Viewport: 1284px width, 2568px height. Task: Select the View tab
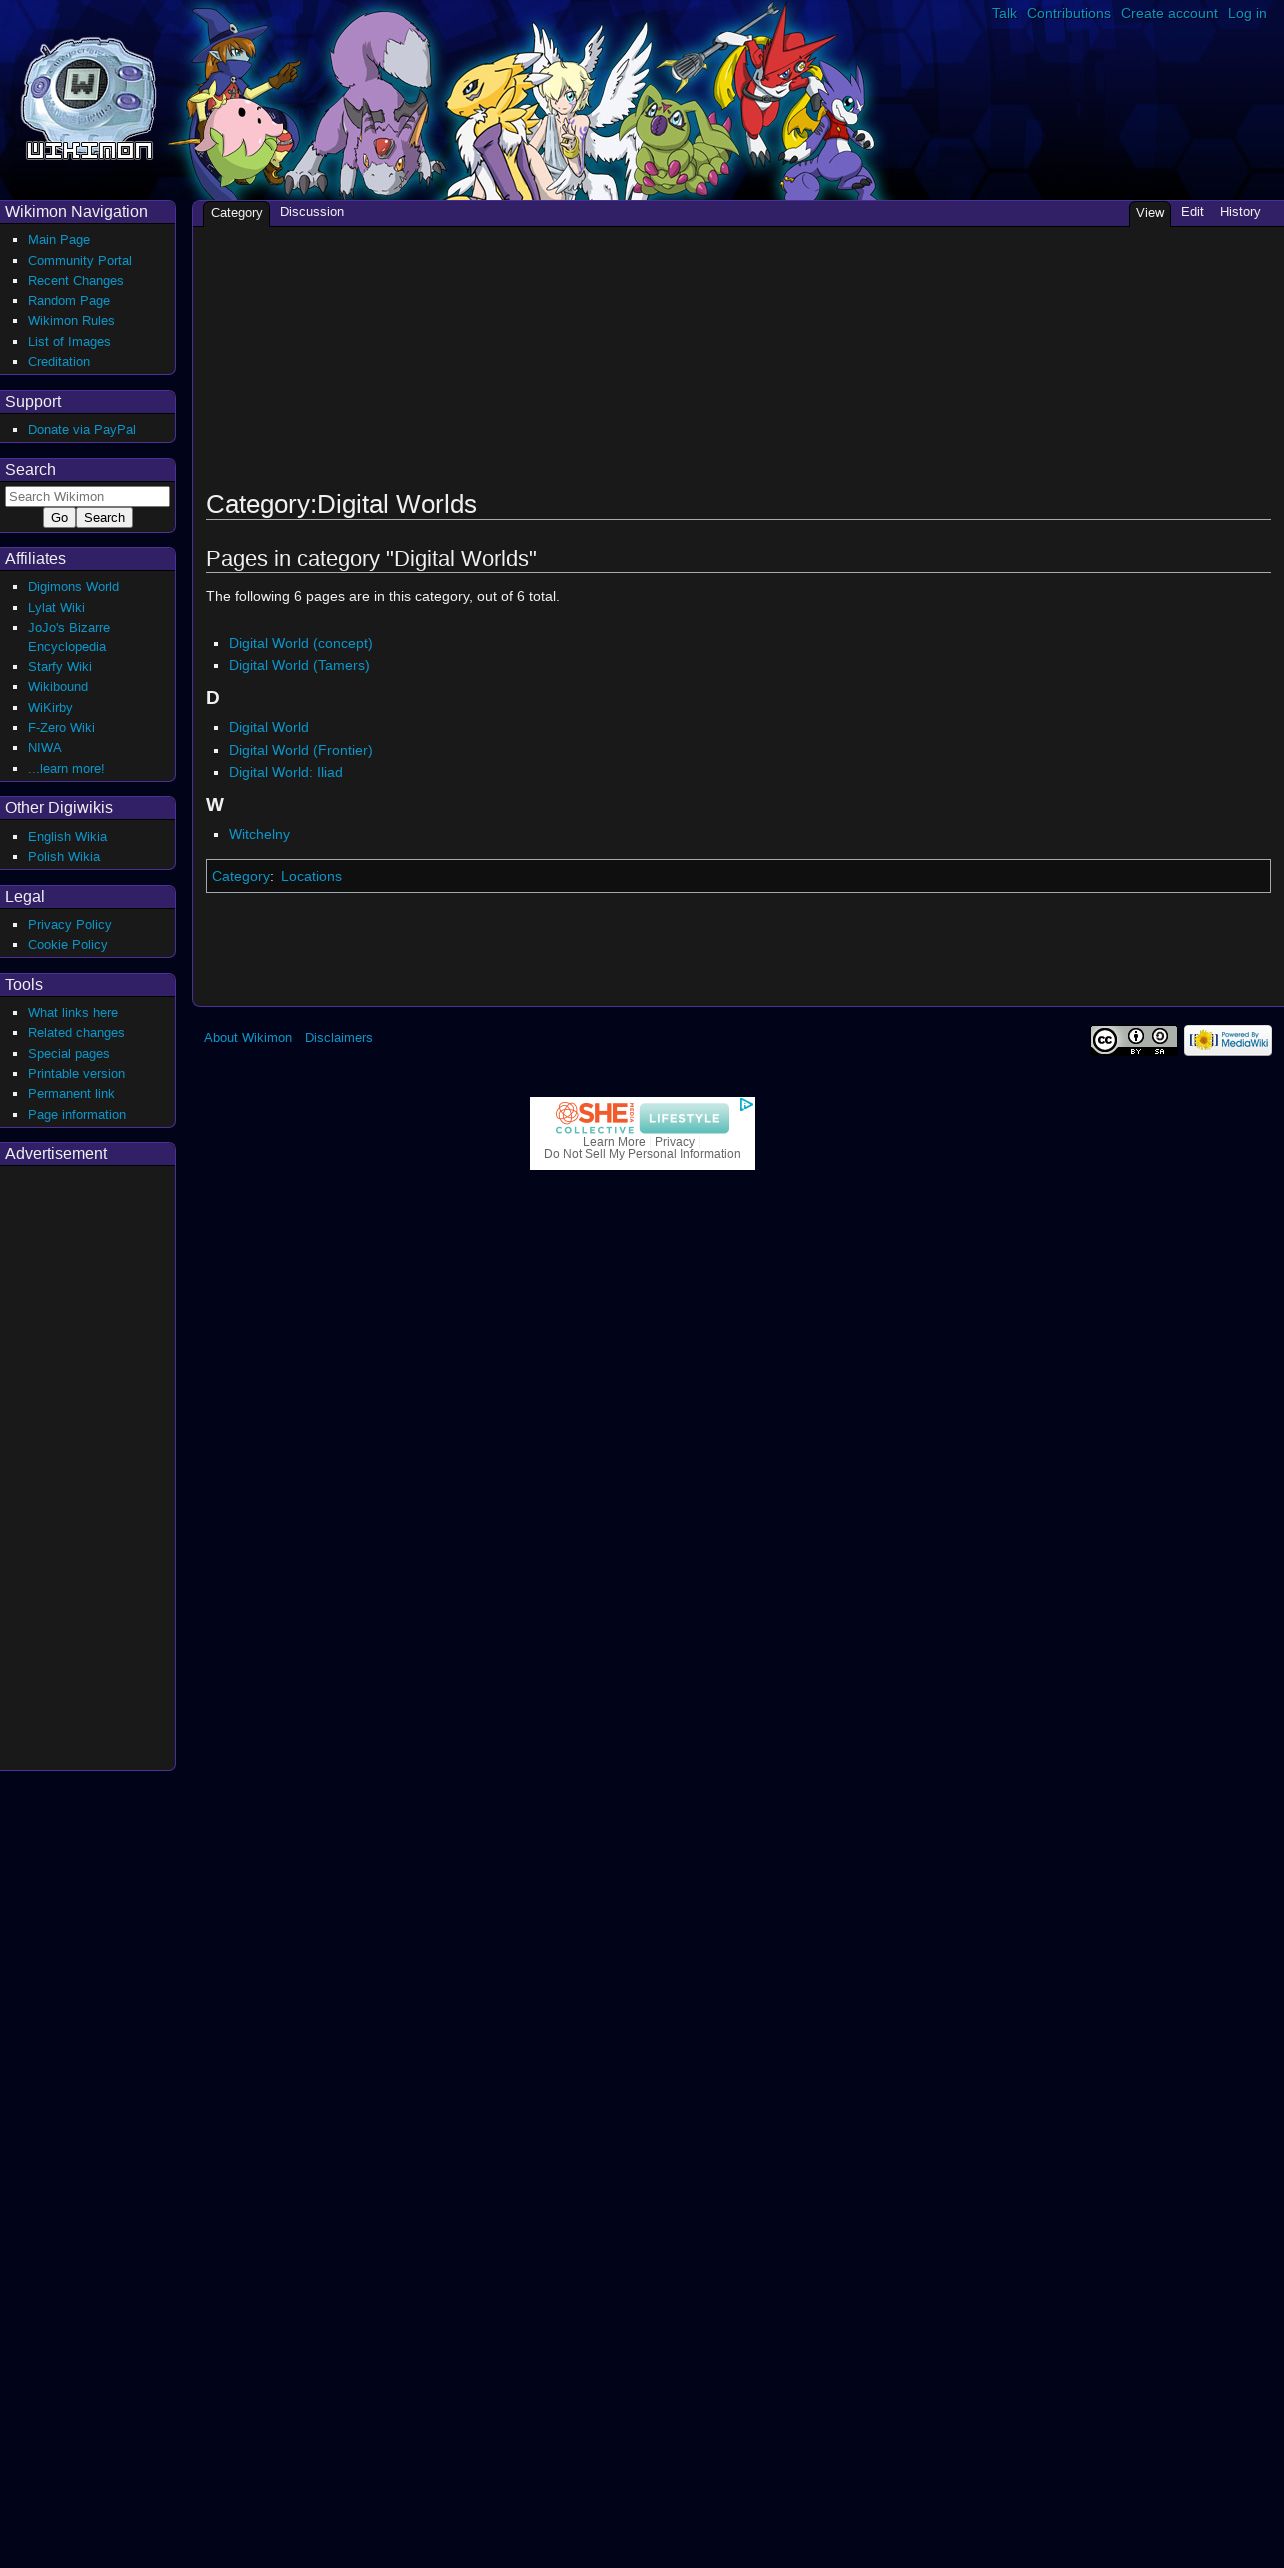point(1150,213)
